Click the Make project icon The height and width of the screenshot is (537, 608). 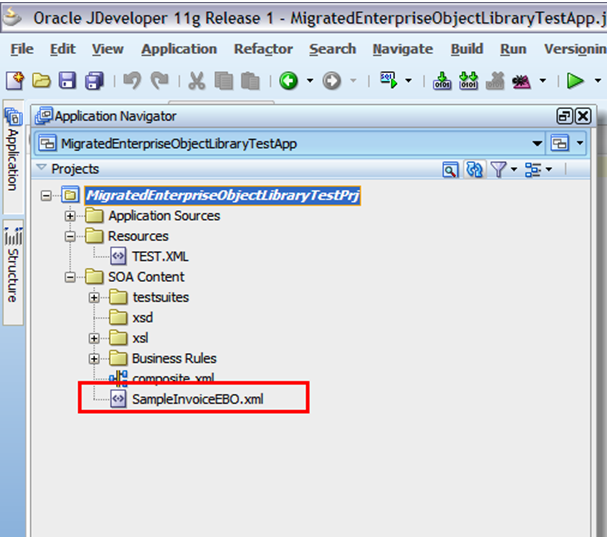click(x=442, y=81)
